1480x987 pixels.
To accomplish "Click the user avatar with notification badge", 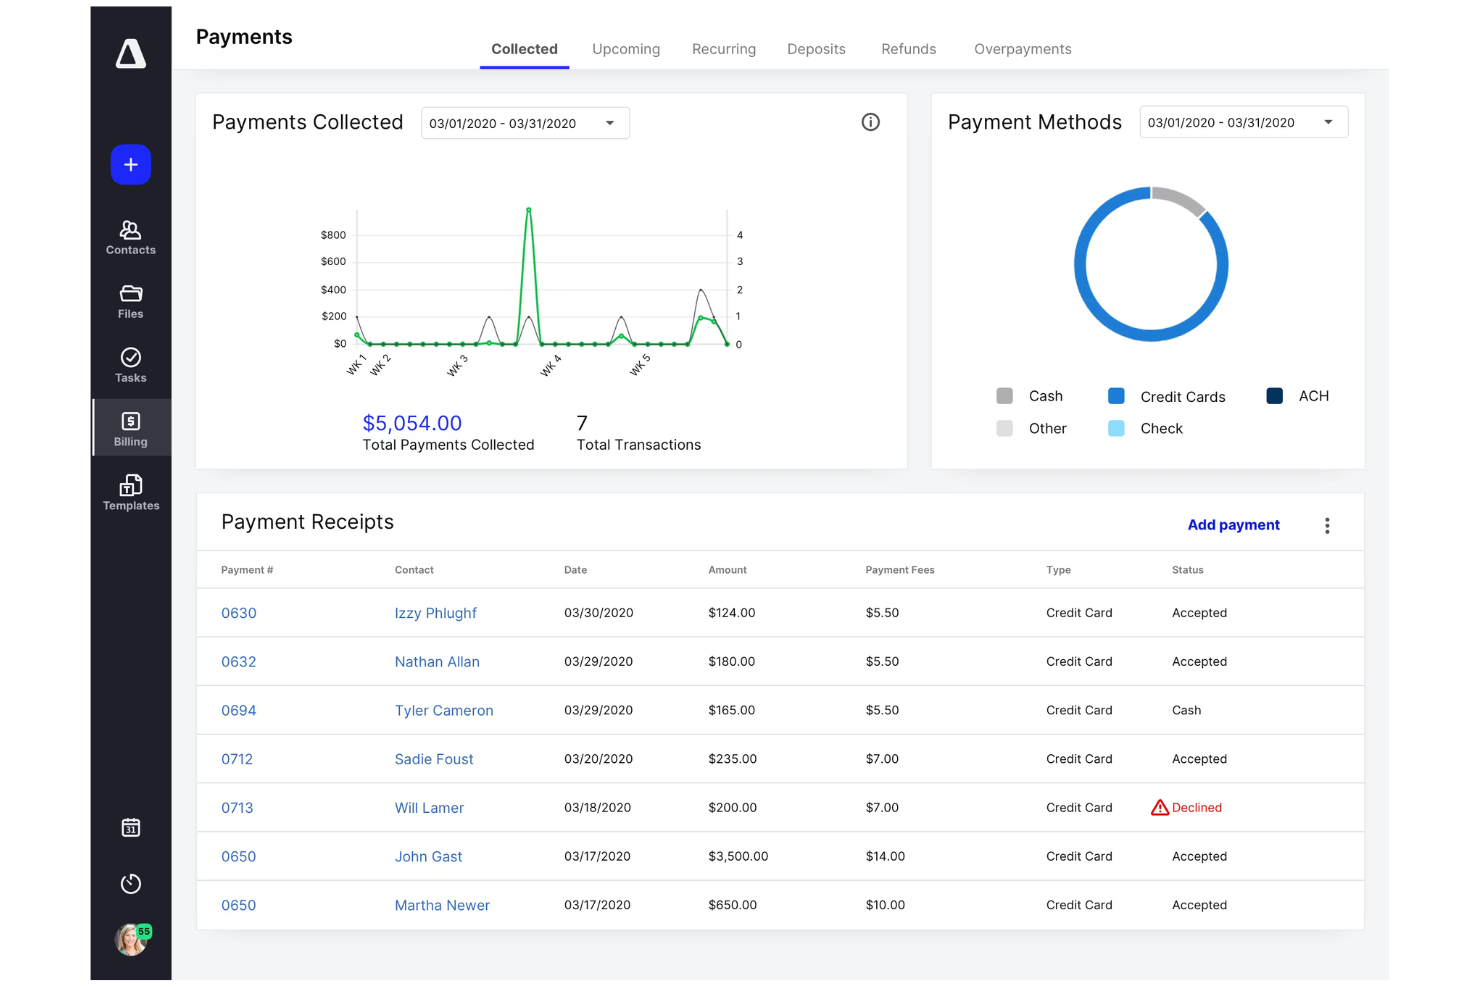I will coord(130,939).
